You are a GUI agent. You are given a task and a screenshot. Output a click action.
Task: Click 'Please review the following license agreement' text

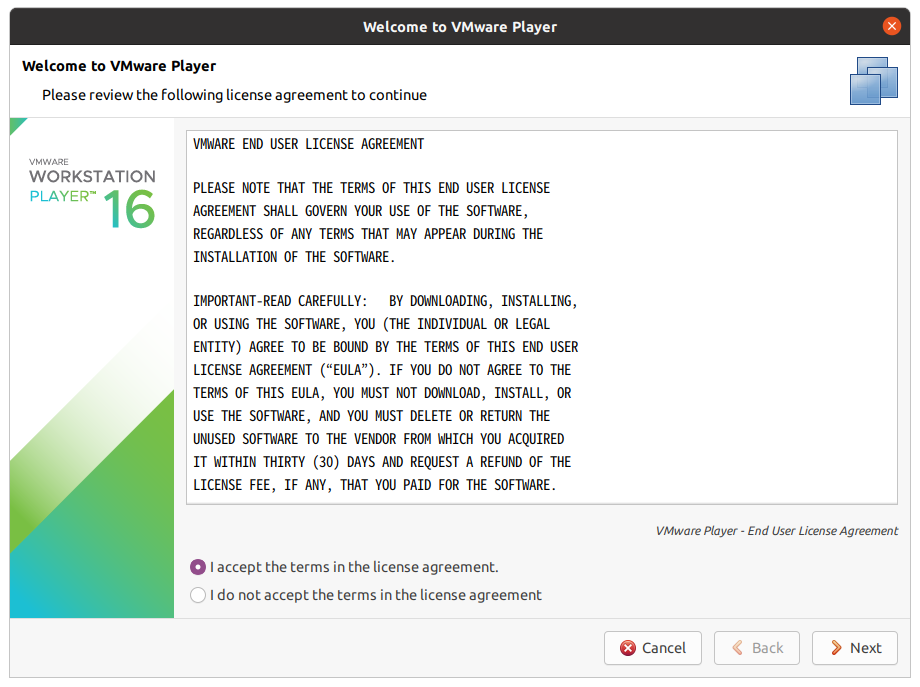click(234, 95)
